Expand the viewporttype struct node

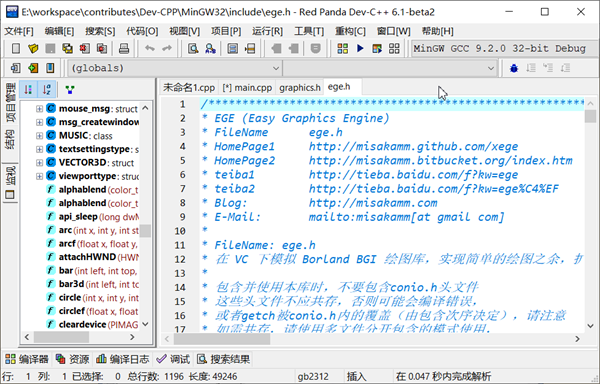tap(39, 176)
